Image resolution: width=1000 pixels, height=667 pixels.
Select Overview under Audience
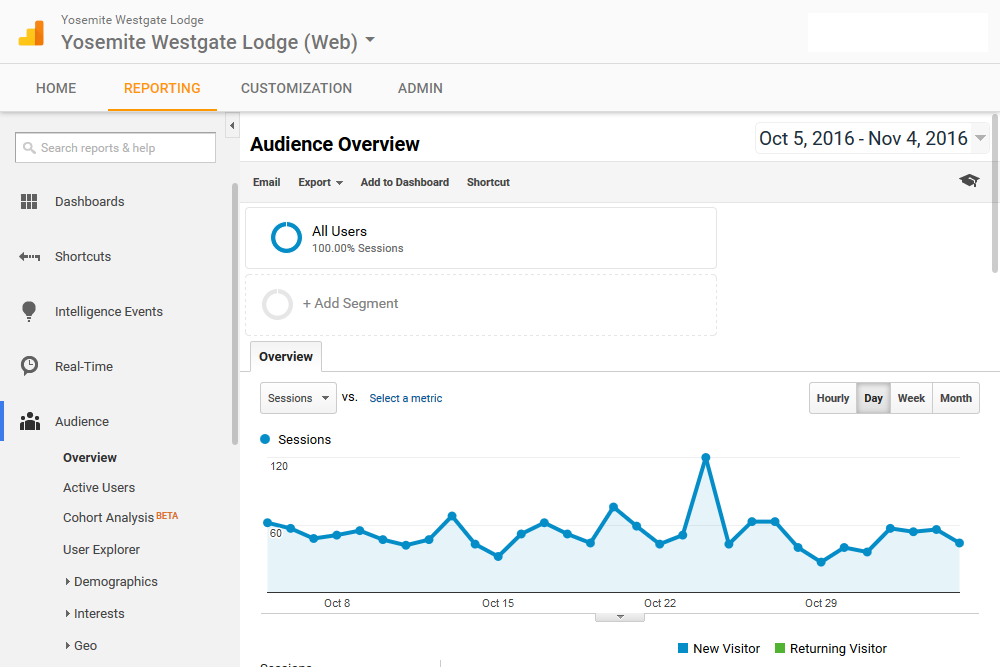tap(90, 457)
